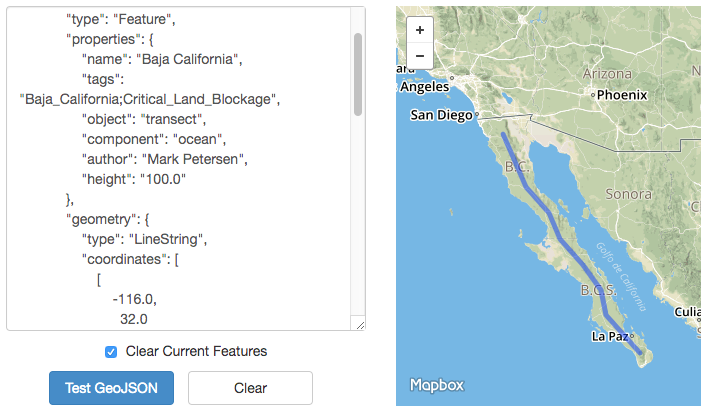The image size is (701, 406).
Task: Click the GeoJSON editor scrollbar thumb
Action: tap(357, 75)
